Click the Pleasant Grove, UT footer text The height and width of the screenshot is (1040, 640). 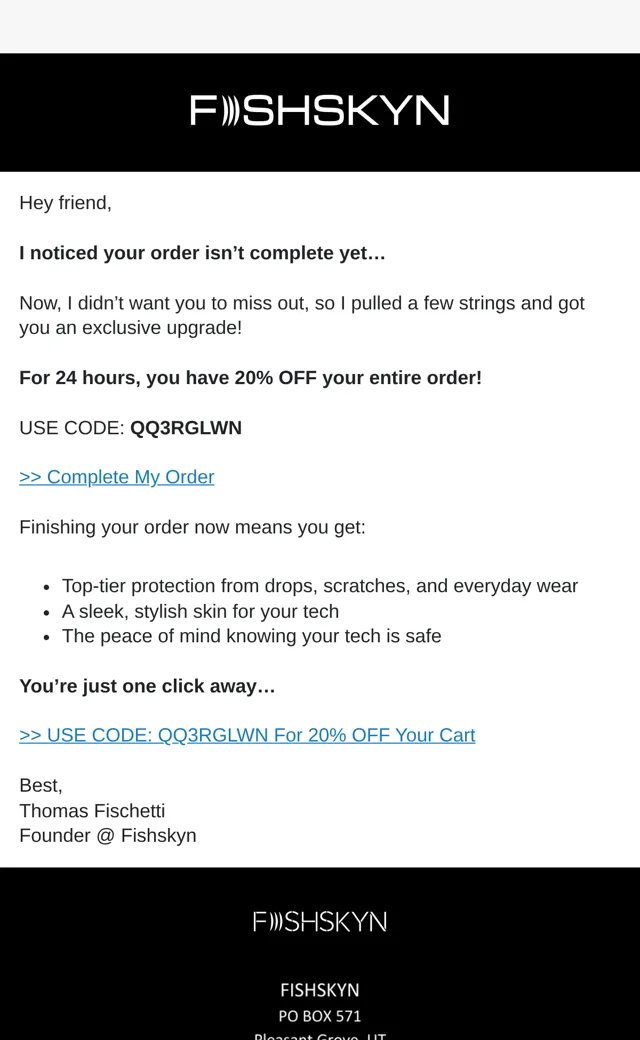click(x=320, y=1035)
